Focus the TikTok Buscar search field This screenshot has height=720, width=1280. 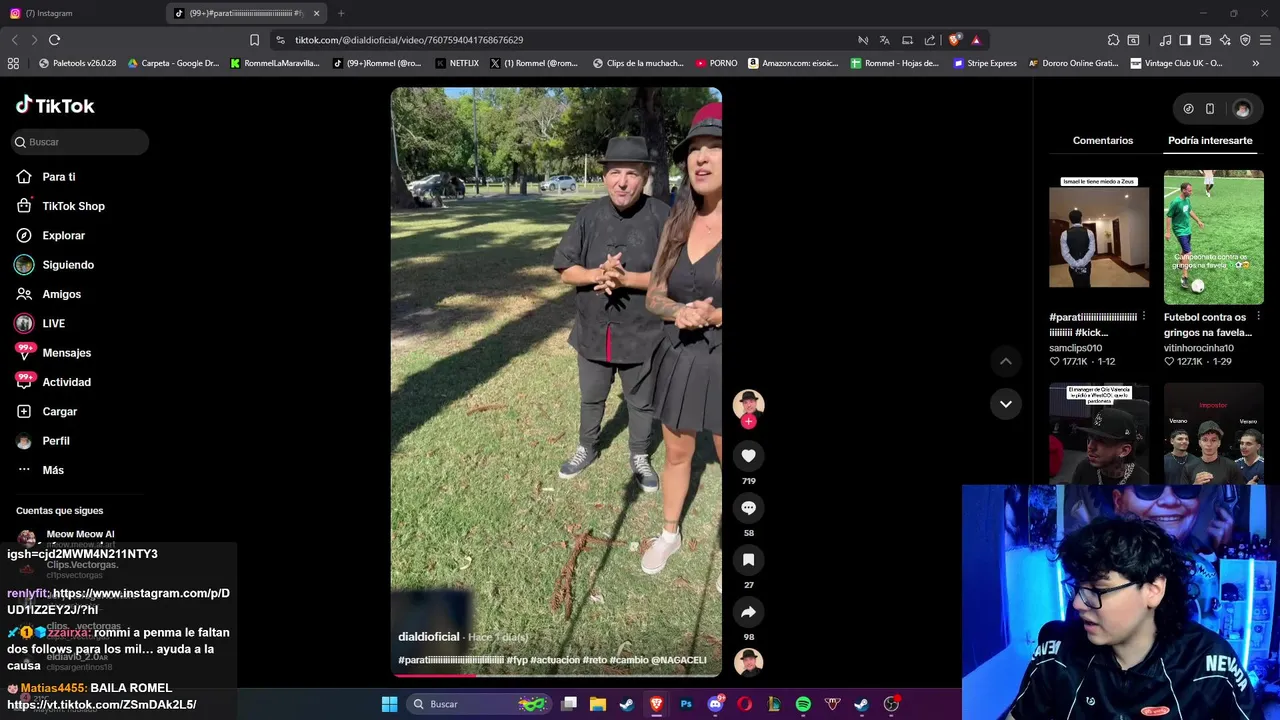click(80, 142)
